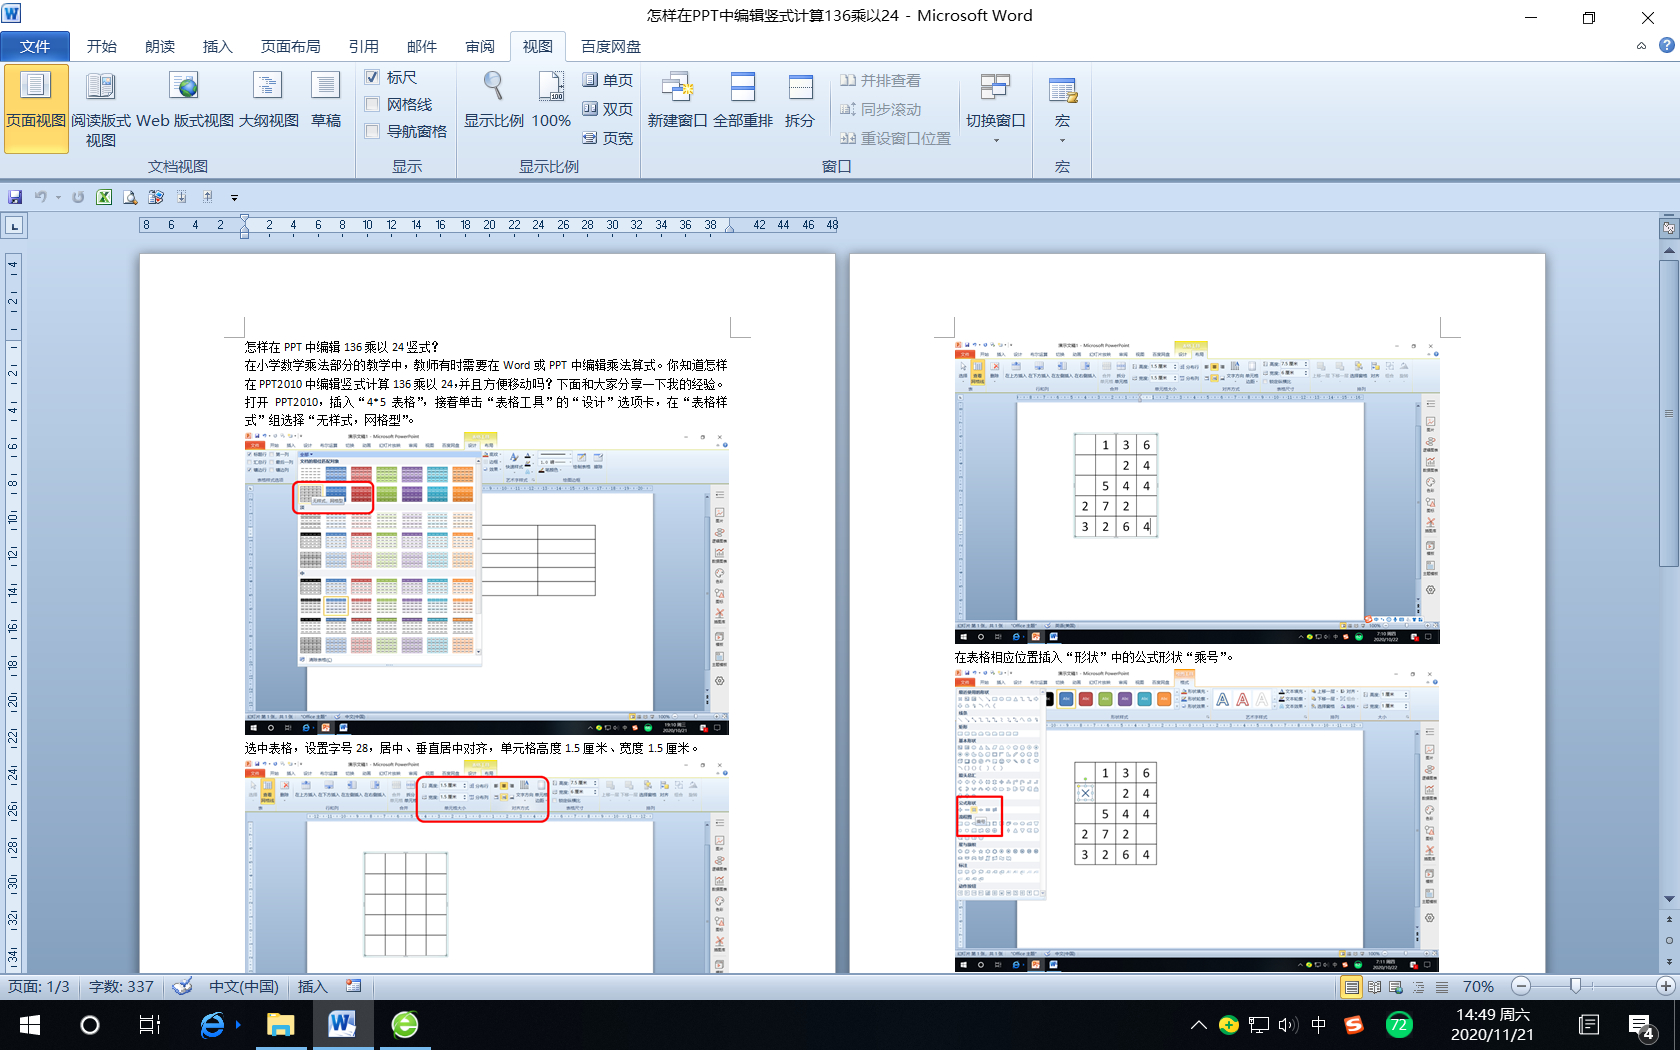
Task: Open print preview from quick toolbar
Action: pos(130,197)
